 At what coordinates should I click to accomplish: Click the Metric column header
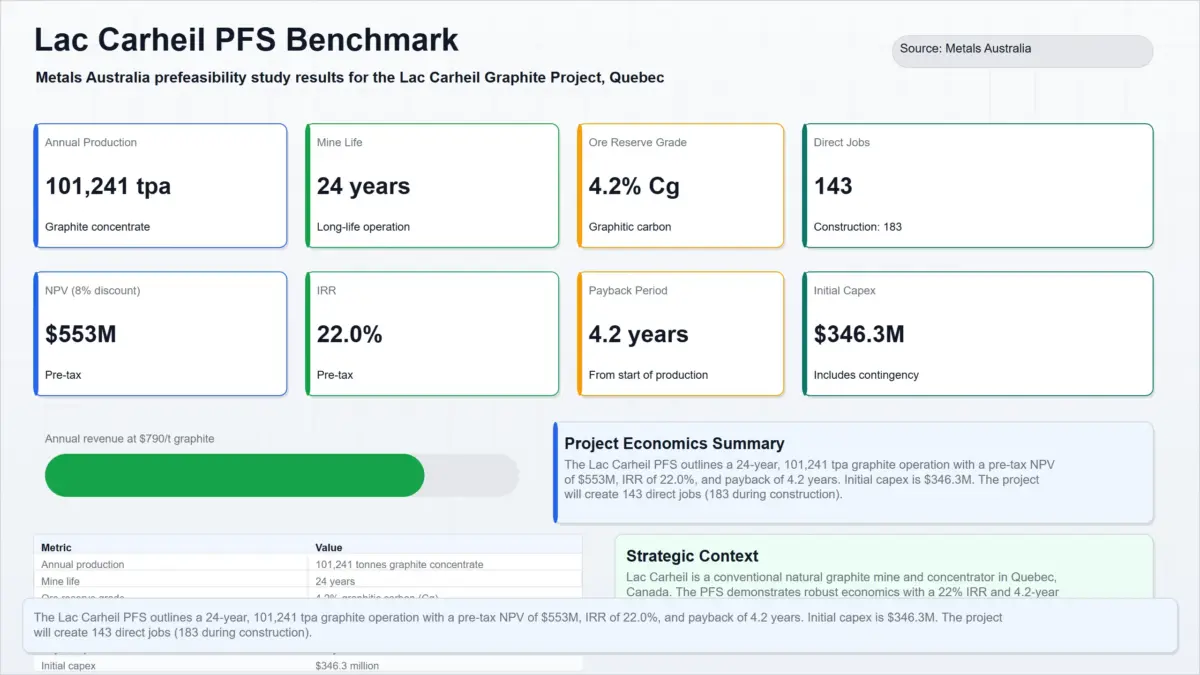point(56,548)
